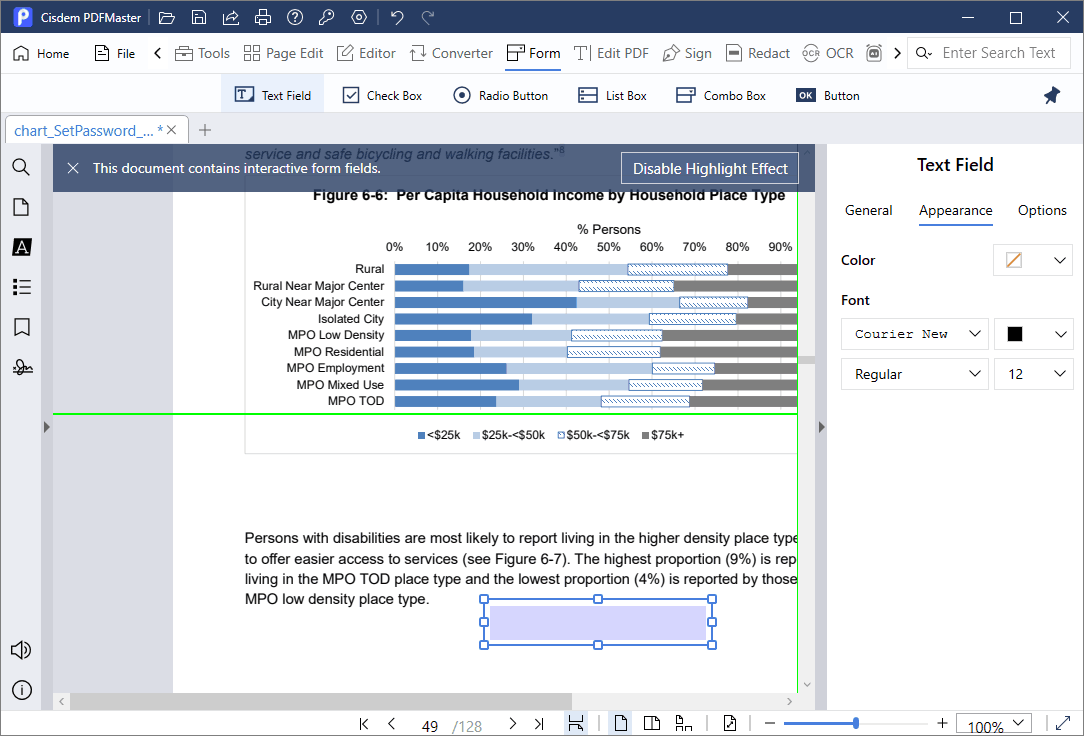Jump to the last page
This screenshot has width=1084, height=736.
(x=539, y=724)
